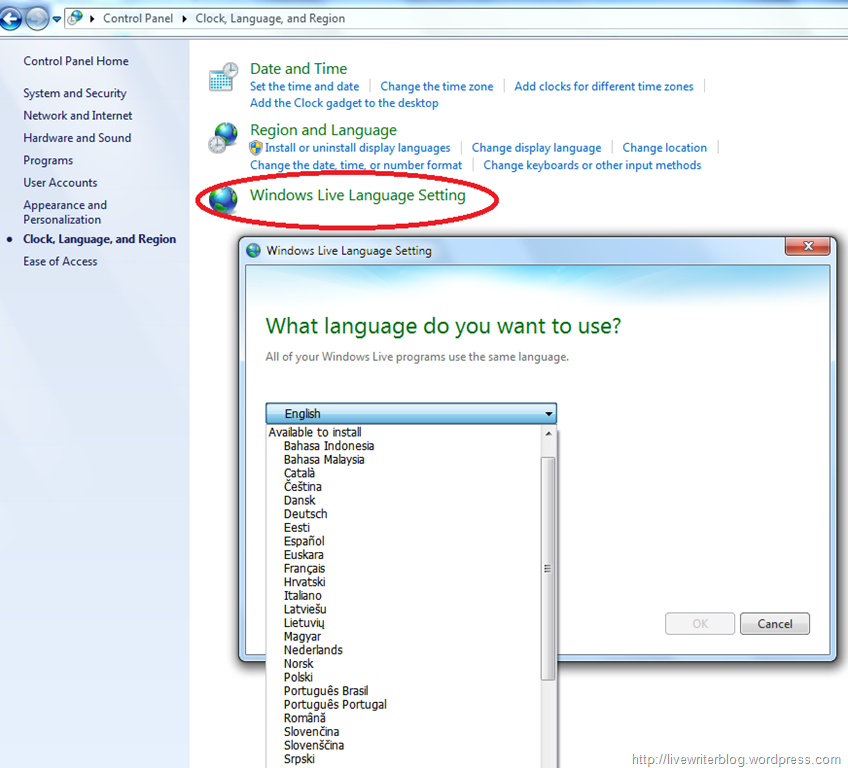Open recent pages dropdown arrow
Screen dimensions: 848x768
pyautogui.click(x=56, y=19)
